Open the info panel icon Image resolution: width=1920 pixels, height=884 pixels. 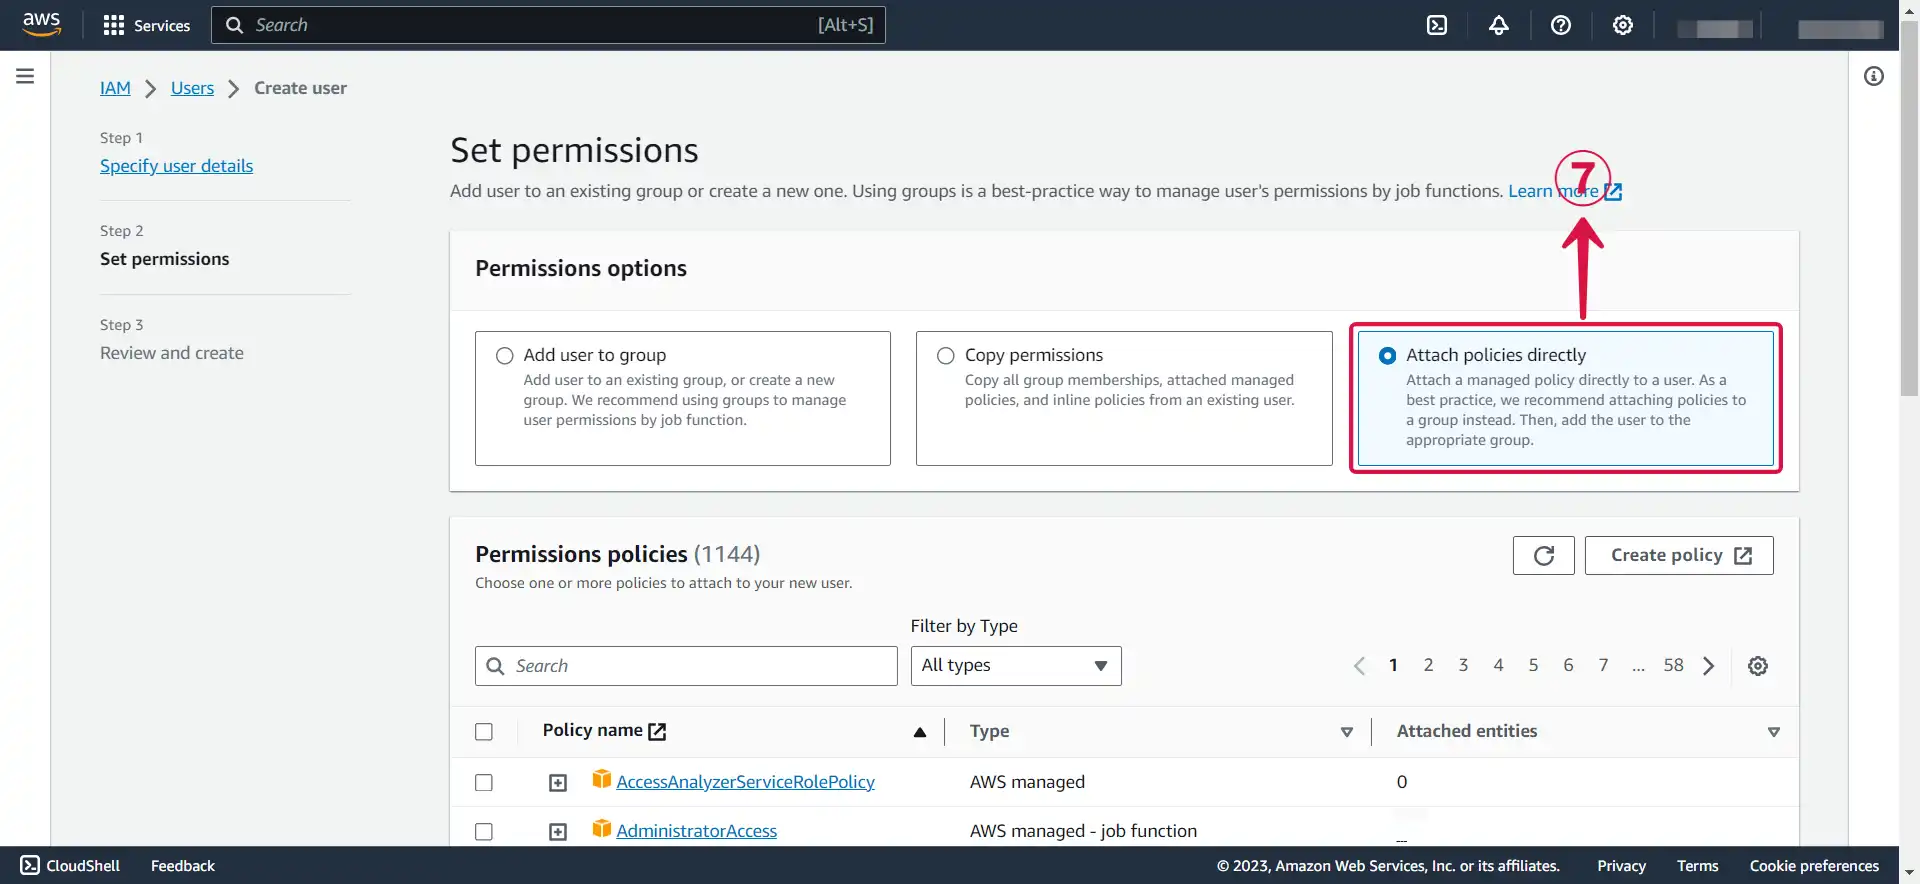tap(1874, 76)
